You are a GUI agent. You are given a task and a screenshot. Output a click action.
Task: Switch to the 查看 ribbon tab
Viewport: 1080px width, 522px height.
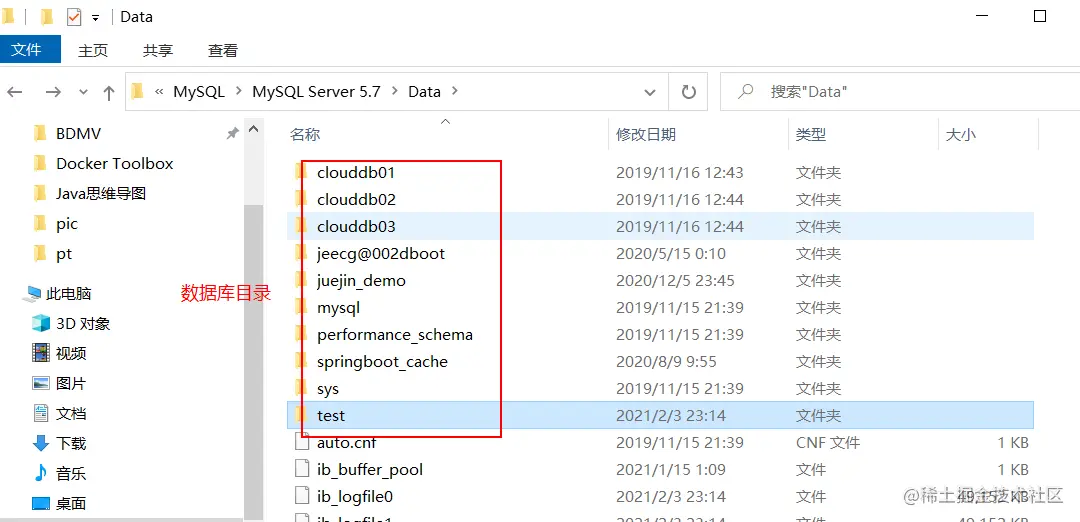point(222,50)
